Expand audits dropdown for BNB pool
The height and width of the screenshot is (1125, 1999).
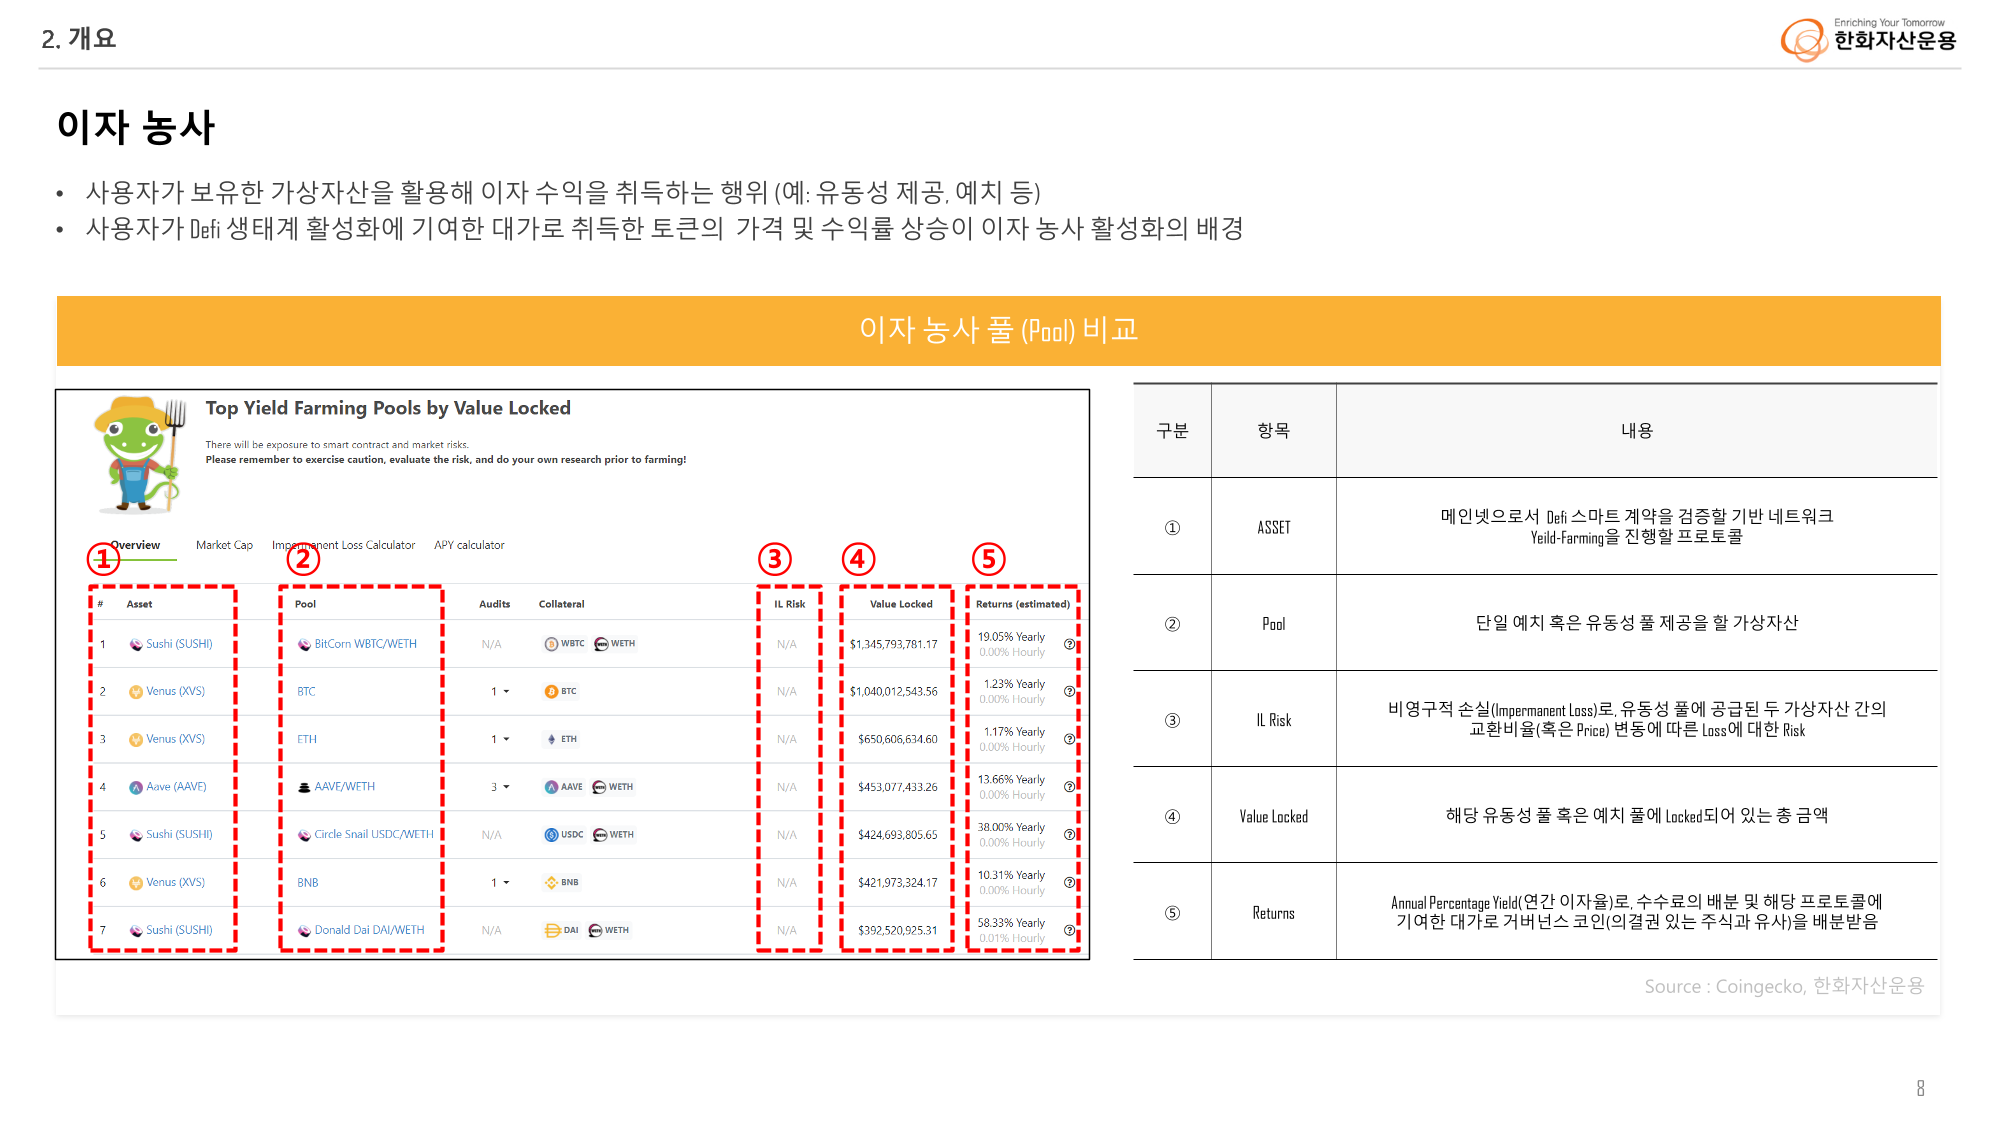pyautogui.click(x=506, y=882)
